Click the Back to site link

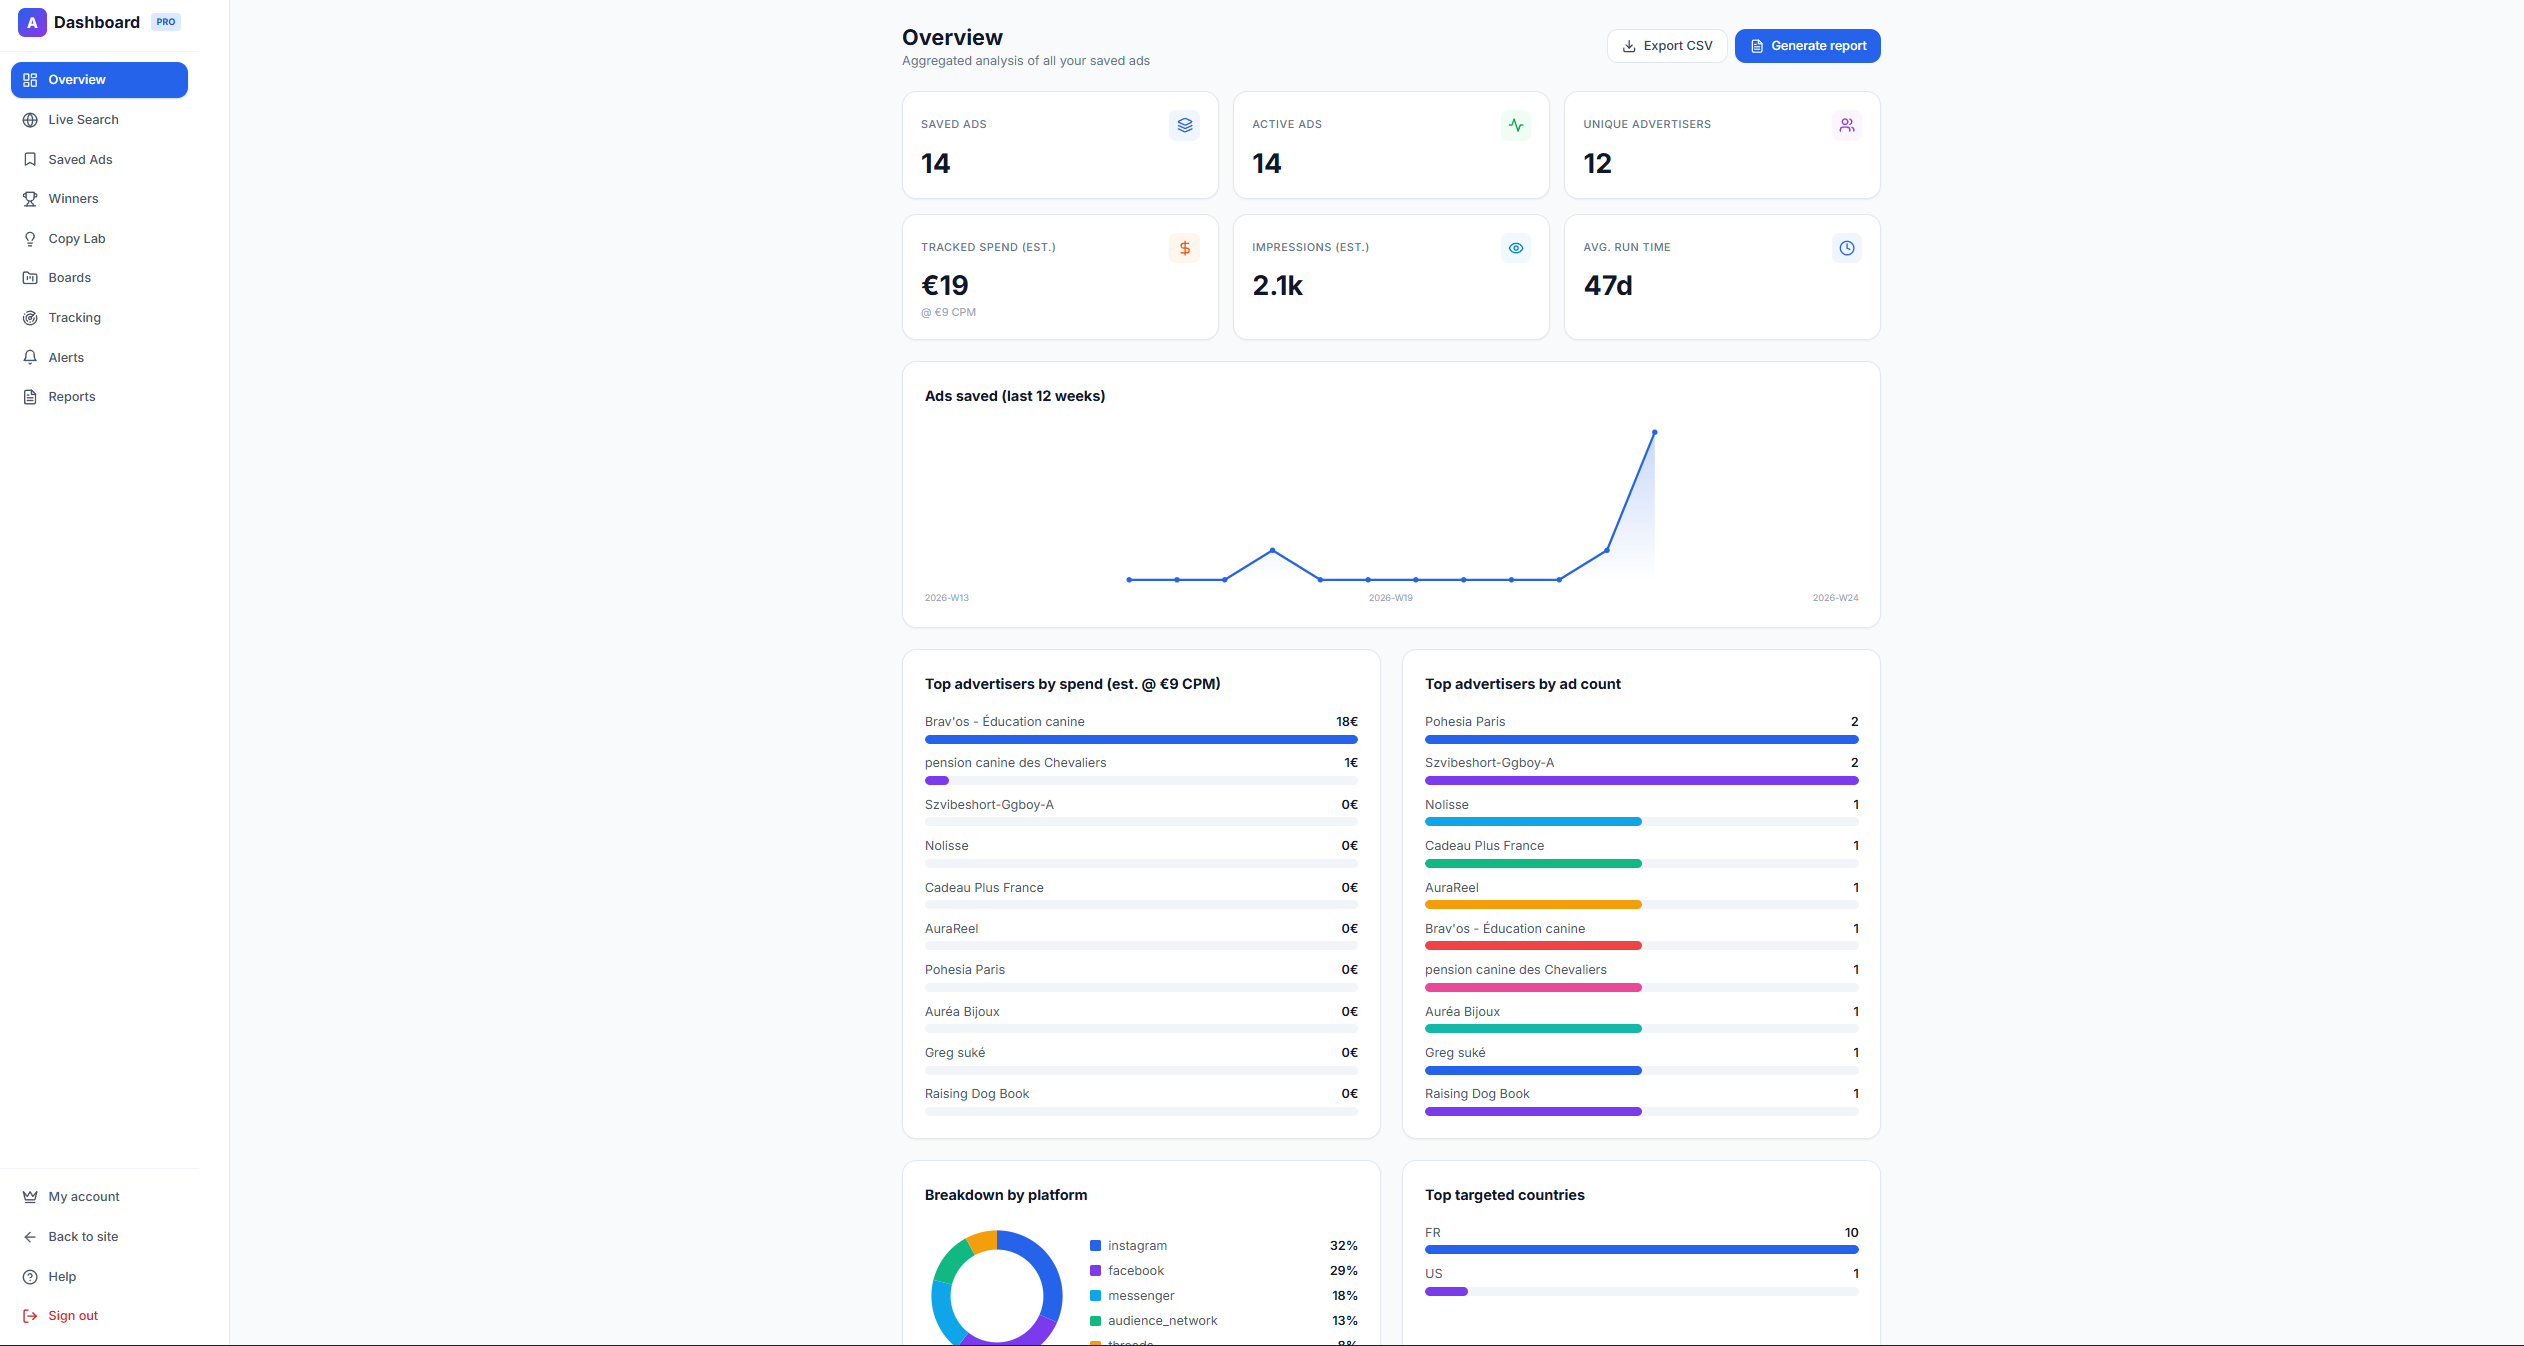click(x=99, y=1237)
